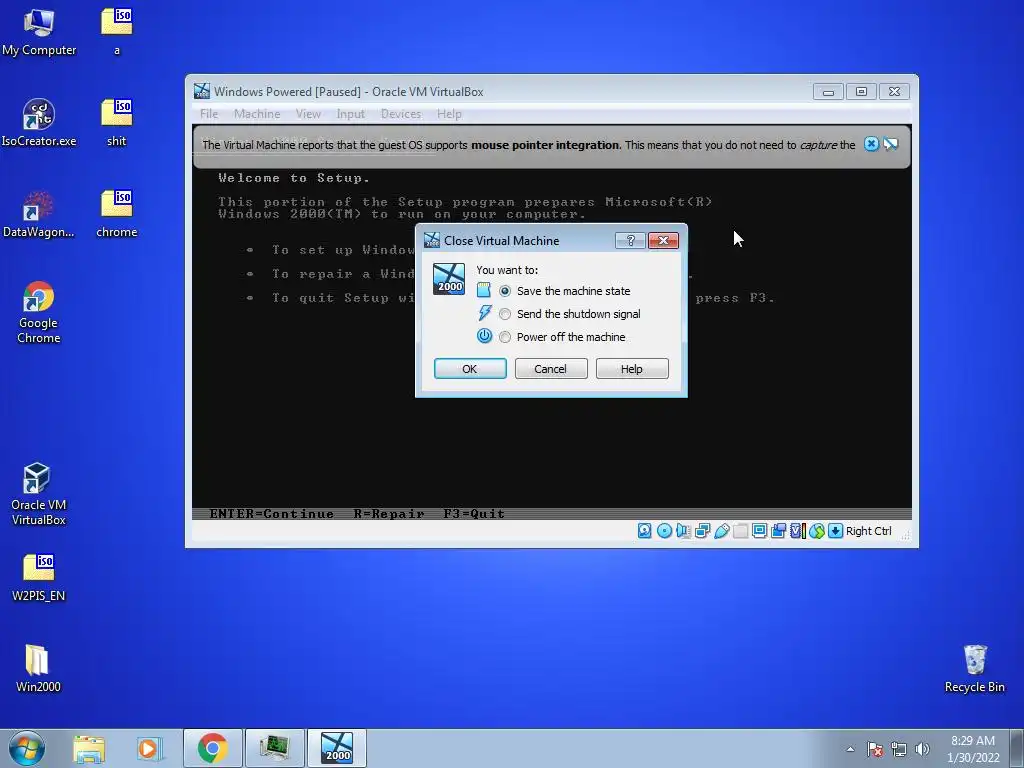
Task: Click the Help button in close dialog
Action: point(632,368)
